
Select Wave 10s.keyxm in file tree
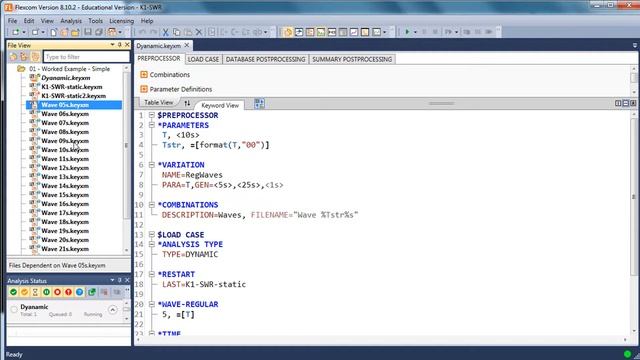[65, 150]
